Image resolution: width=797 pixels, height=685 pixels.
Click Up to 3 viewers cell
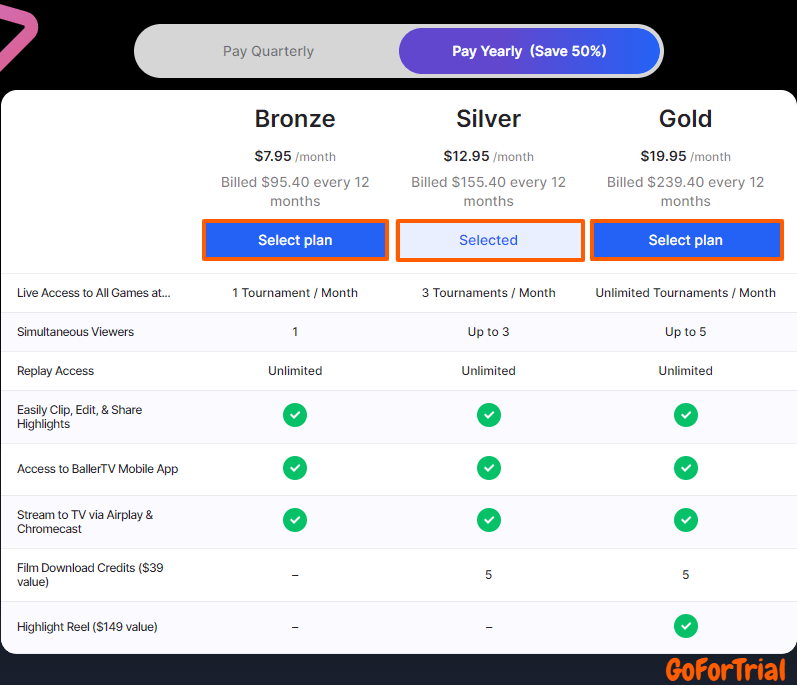[x=488, y=332]
